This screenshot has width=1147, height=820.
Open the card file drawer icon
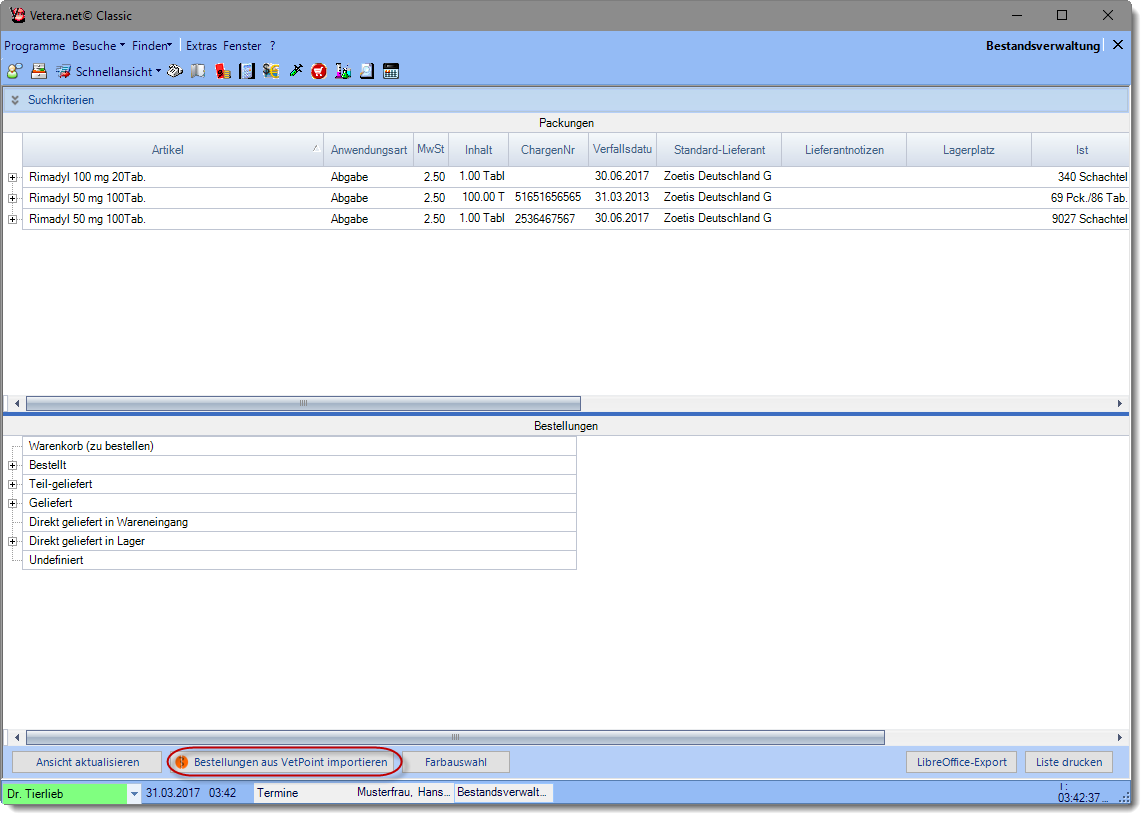39,71
